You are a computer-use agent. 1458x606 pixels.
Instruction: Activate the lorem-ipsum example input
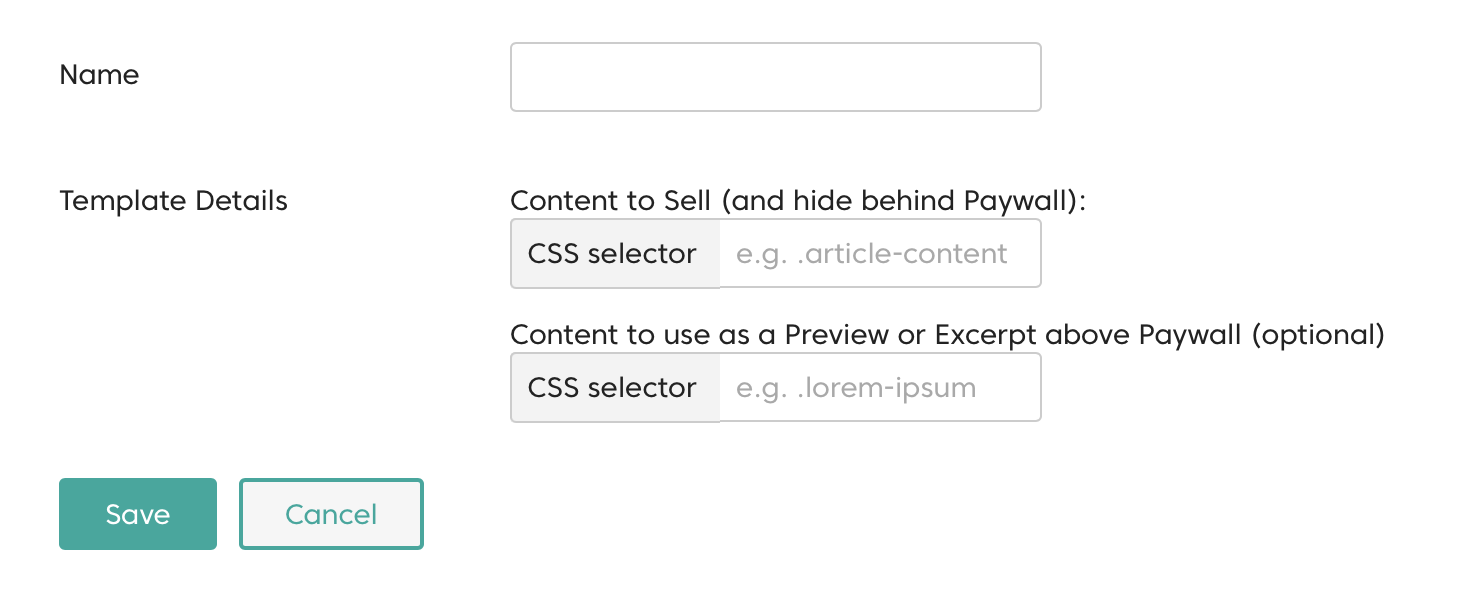click(x=880, y=387)
